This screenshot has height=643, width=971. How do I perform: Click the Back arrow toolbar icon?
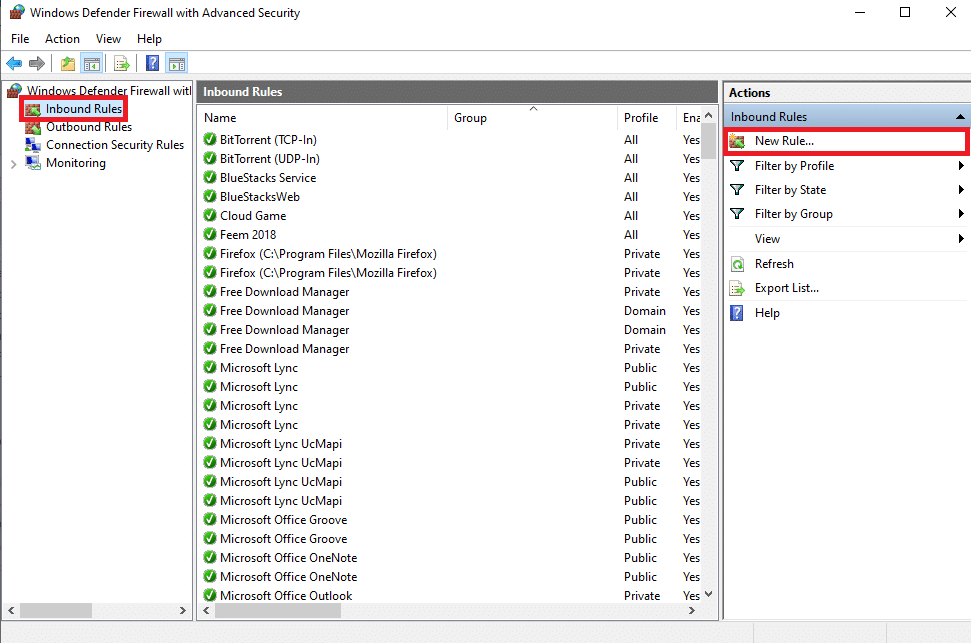[14, 63]
